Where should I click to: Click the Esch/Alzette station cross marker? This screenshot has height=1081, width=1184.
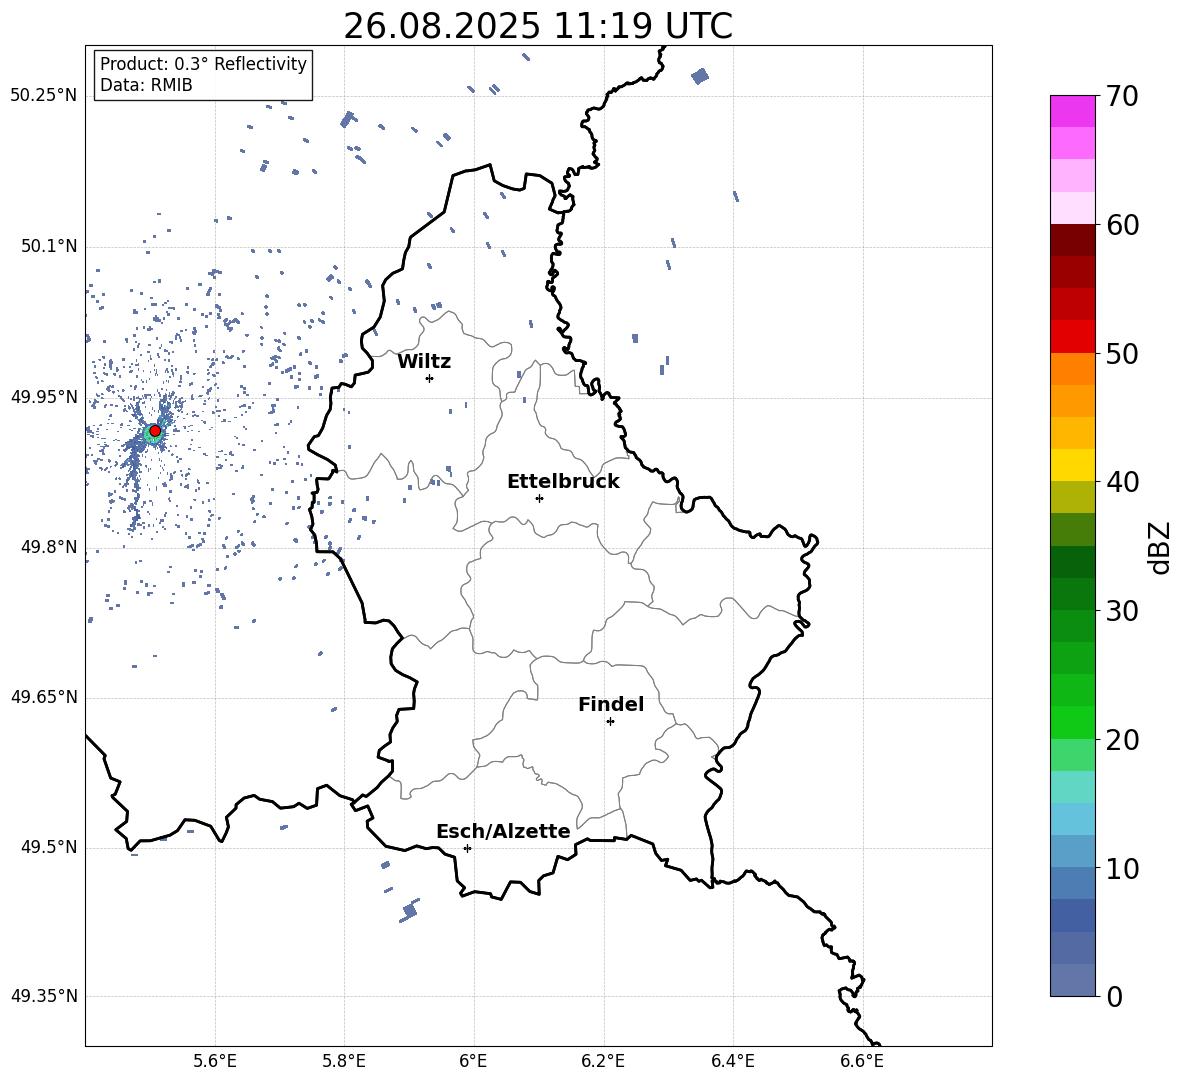(x=467, y=848)
